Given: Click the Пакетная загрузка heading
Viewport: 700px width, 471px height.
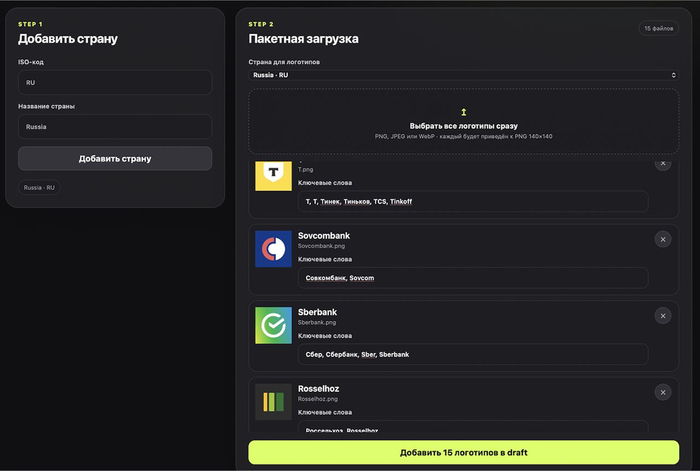Looking at the screenshot, I should [303, 39].
